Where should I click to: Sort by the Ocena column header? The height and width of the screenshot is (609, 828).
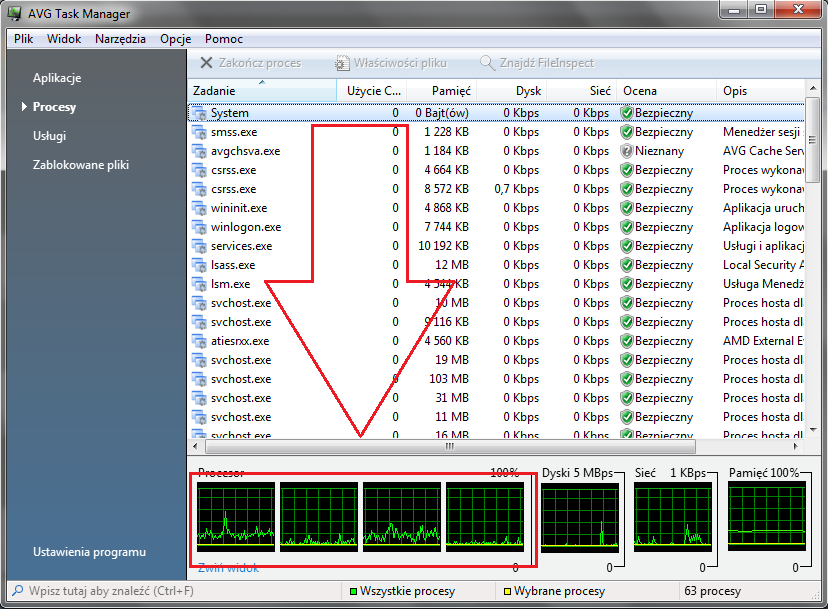point(667,90)
